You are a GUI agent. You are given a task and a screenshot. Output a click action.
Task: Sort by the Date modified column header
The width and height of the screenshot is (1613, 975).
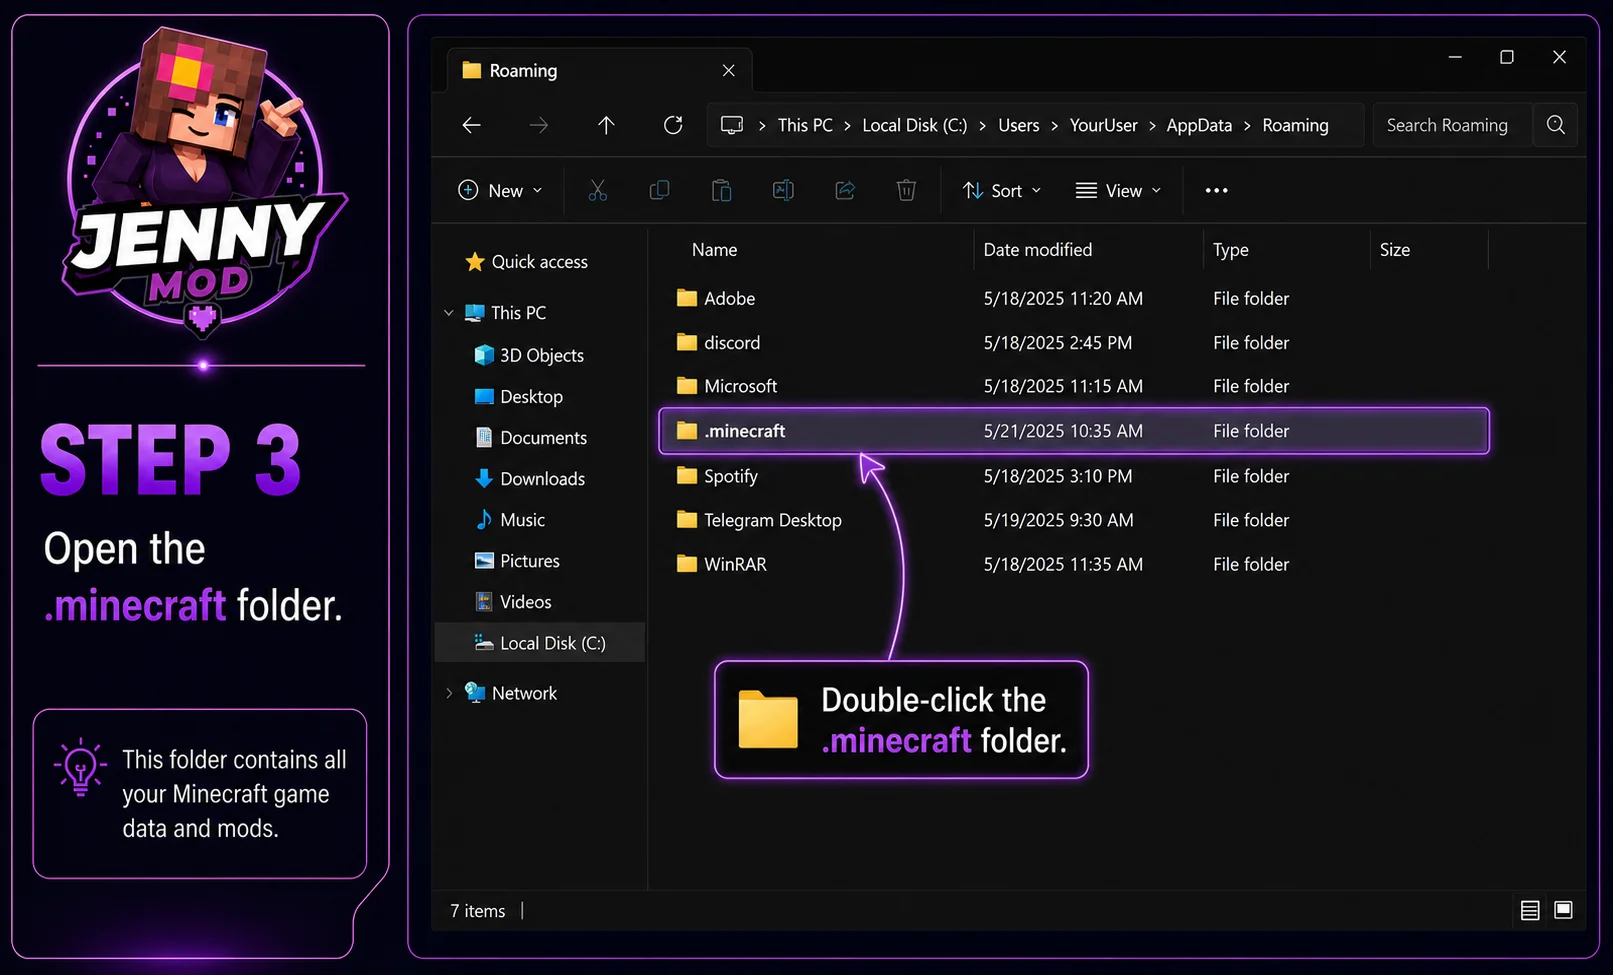point(1038,250)
